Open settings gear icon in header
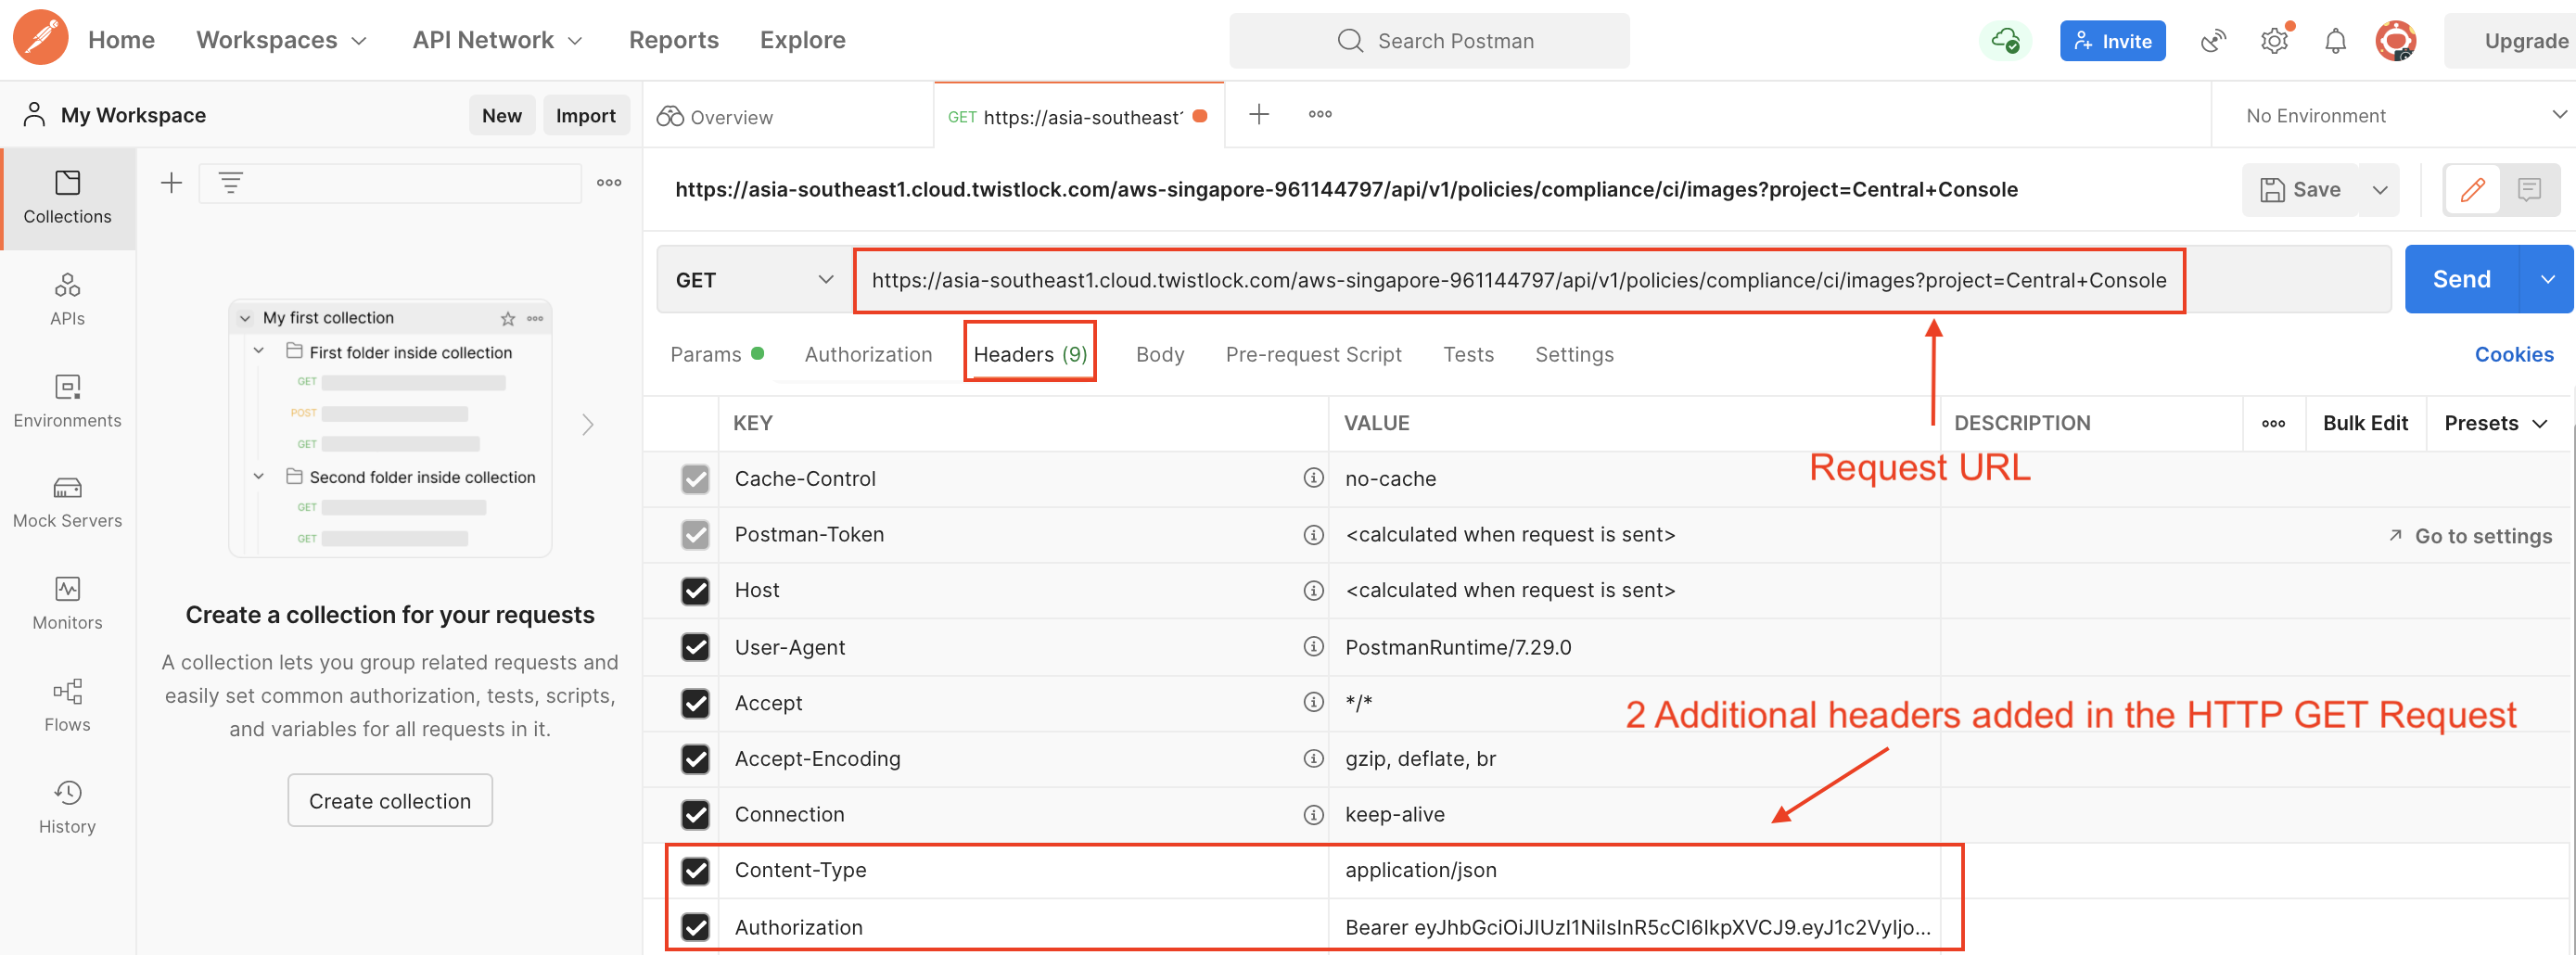 (x=2273, y=41)
